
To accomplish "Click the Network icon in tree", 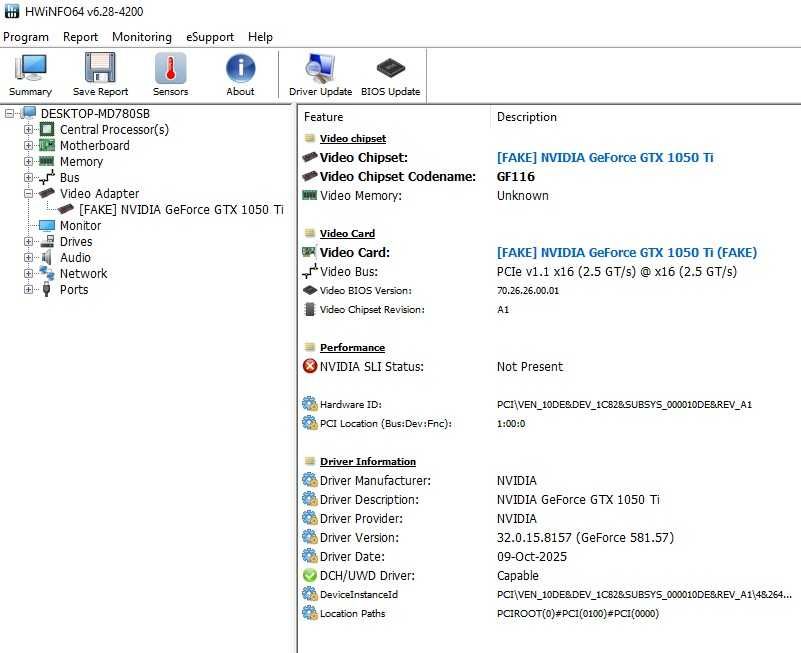I will click(x=46, y=273).
